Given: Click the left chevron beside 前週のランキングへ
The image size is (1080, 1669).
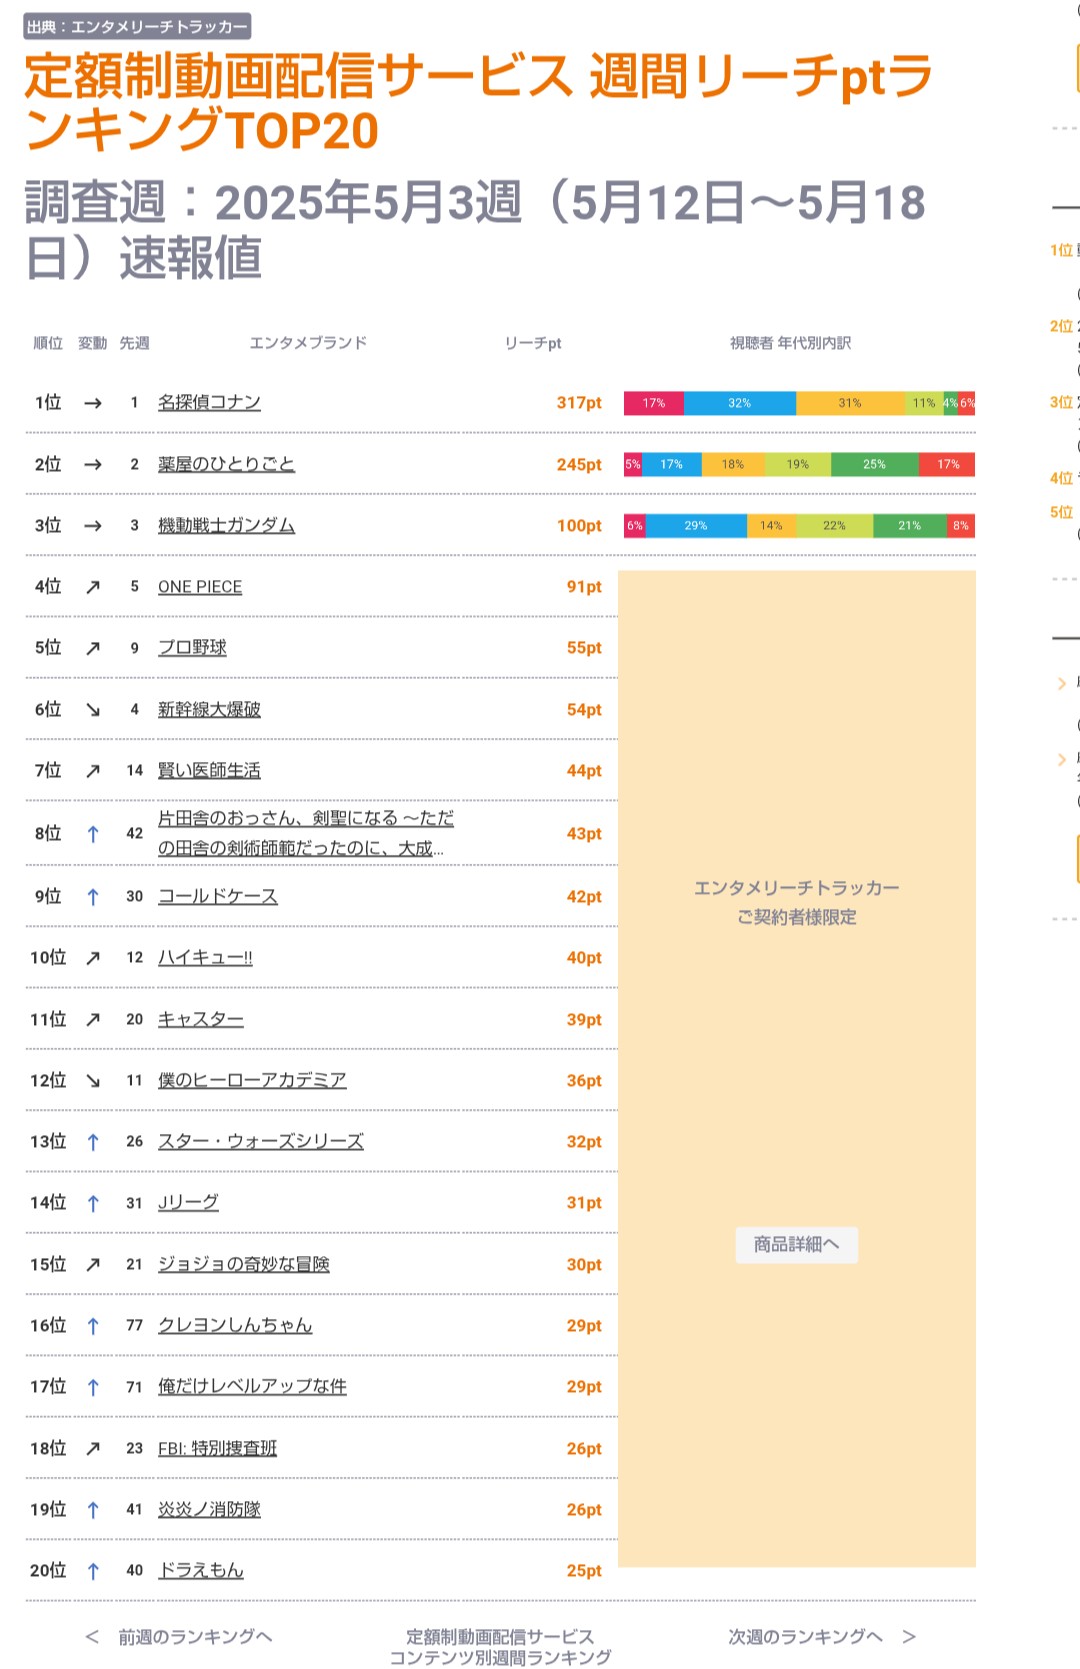Looking at the screenshot, I should (x=92, y=1637).
